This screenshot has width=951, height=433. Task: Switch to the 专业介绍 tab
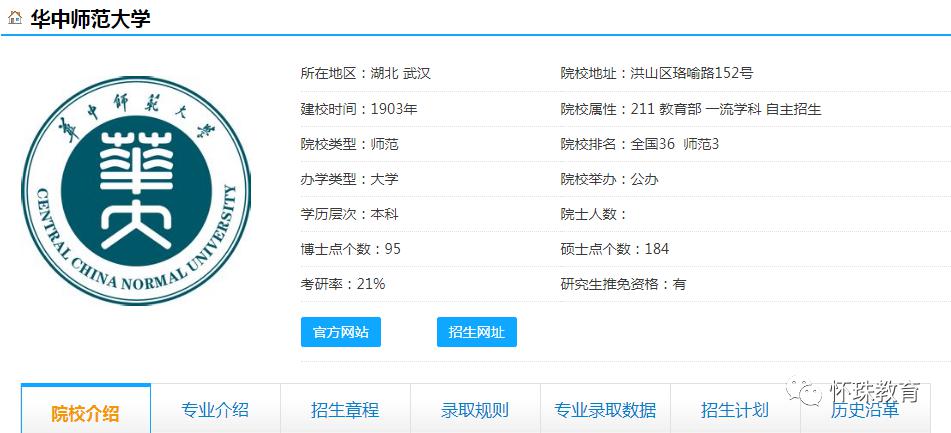click(x=215, y=410)
